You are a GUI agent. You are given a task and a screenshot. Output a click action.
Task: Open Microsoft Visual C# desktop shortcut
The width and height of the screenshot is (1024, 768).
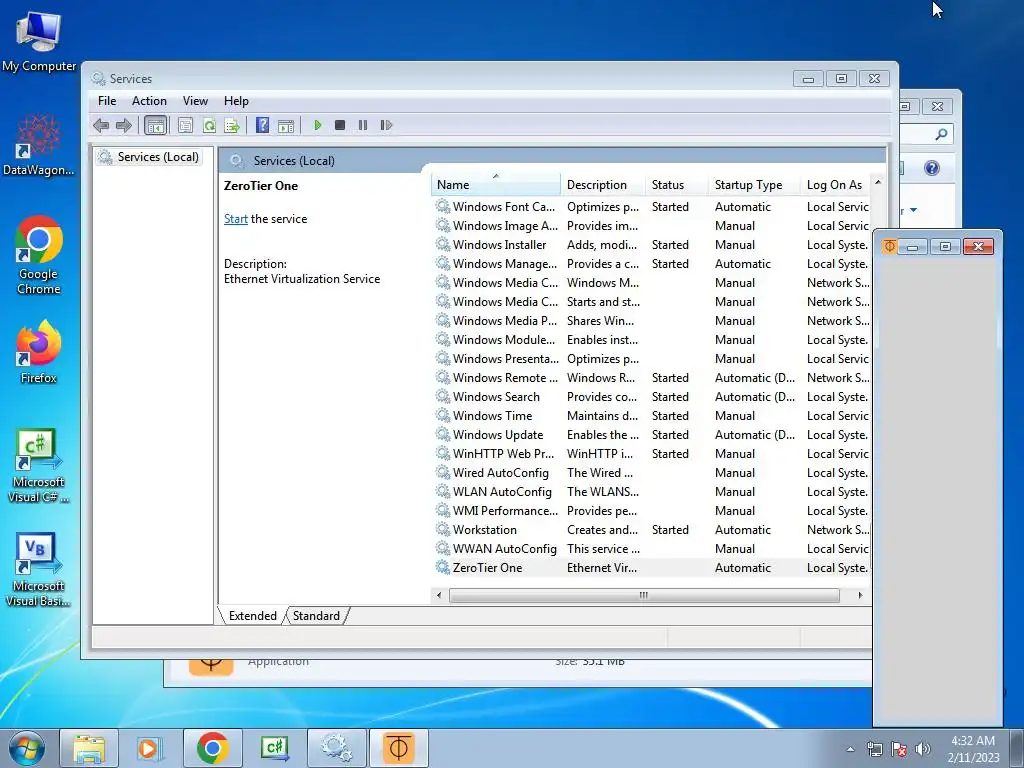coord(39,466)
